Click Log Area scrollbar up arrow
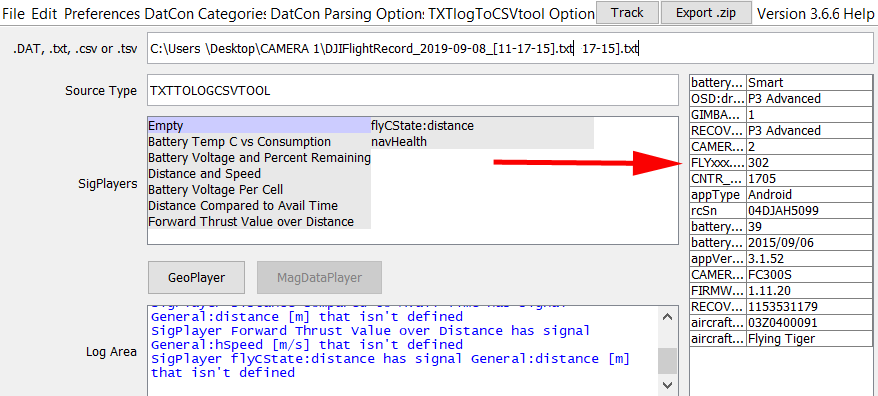 pos(667,317)
